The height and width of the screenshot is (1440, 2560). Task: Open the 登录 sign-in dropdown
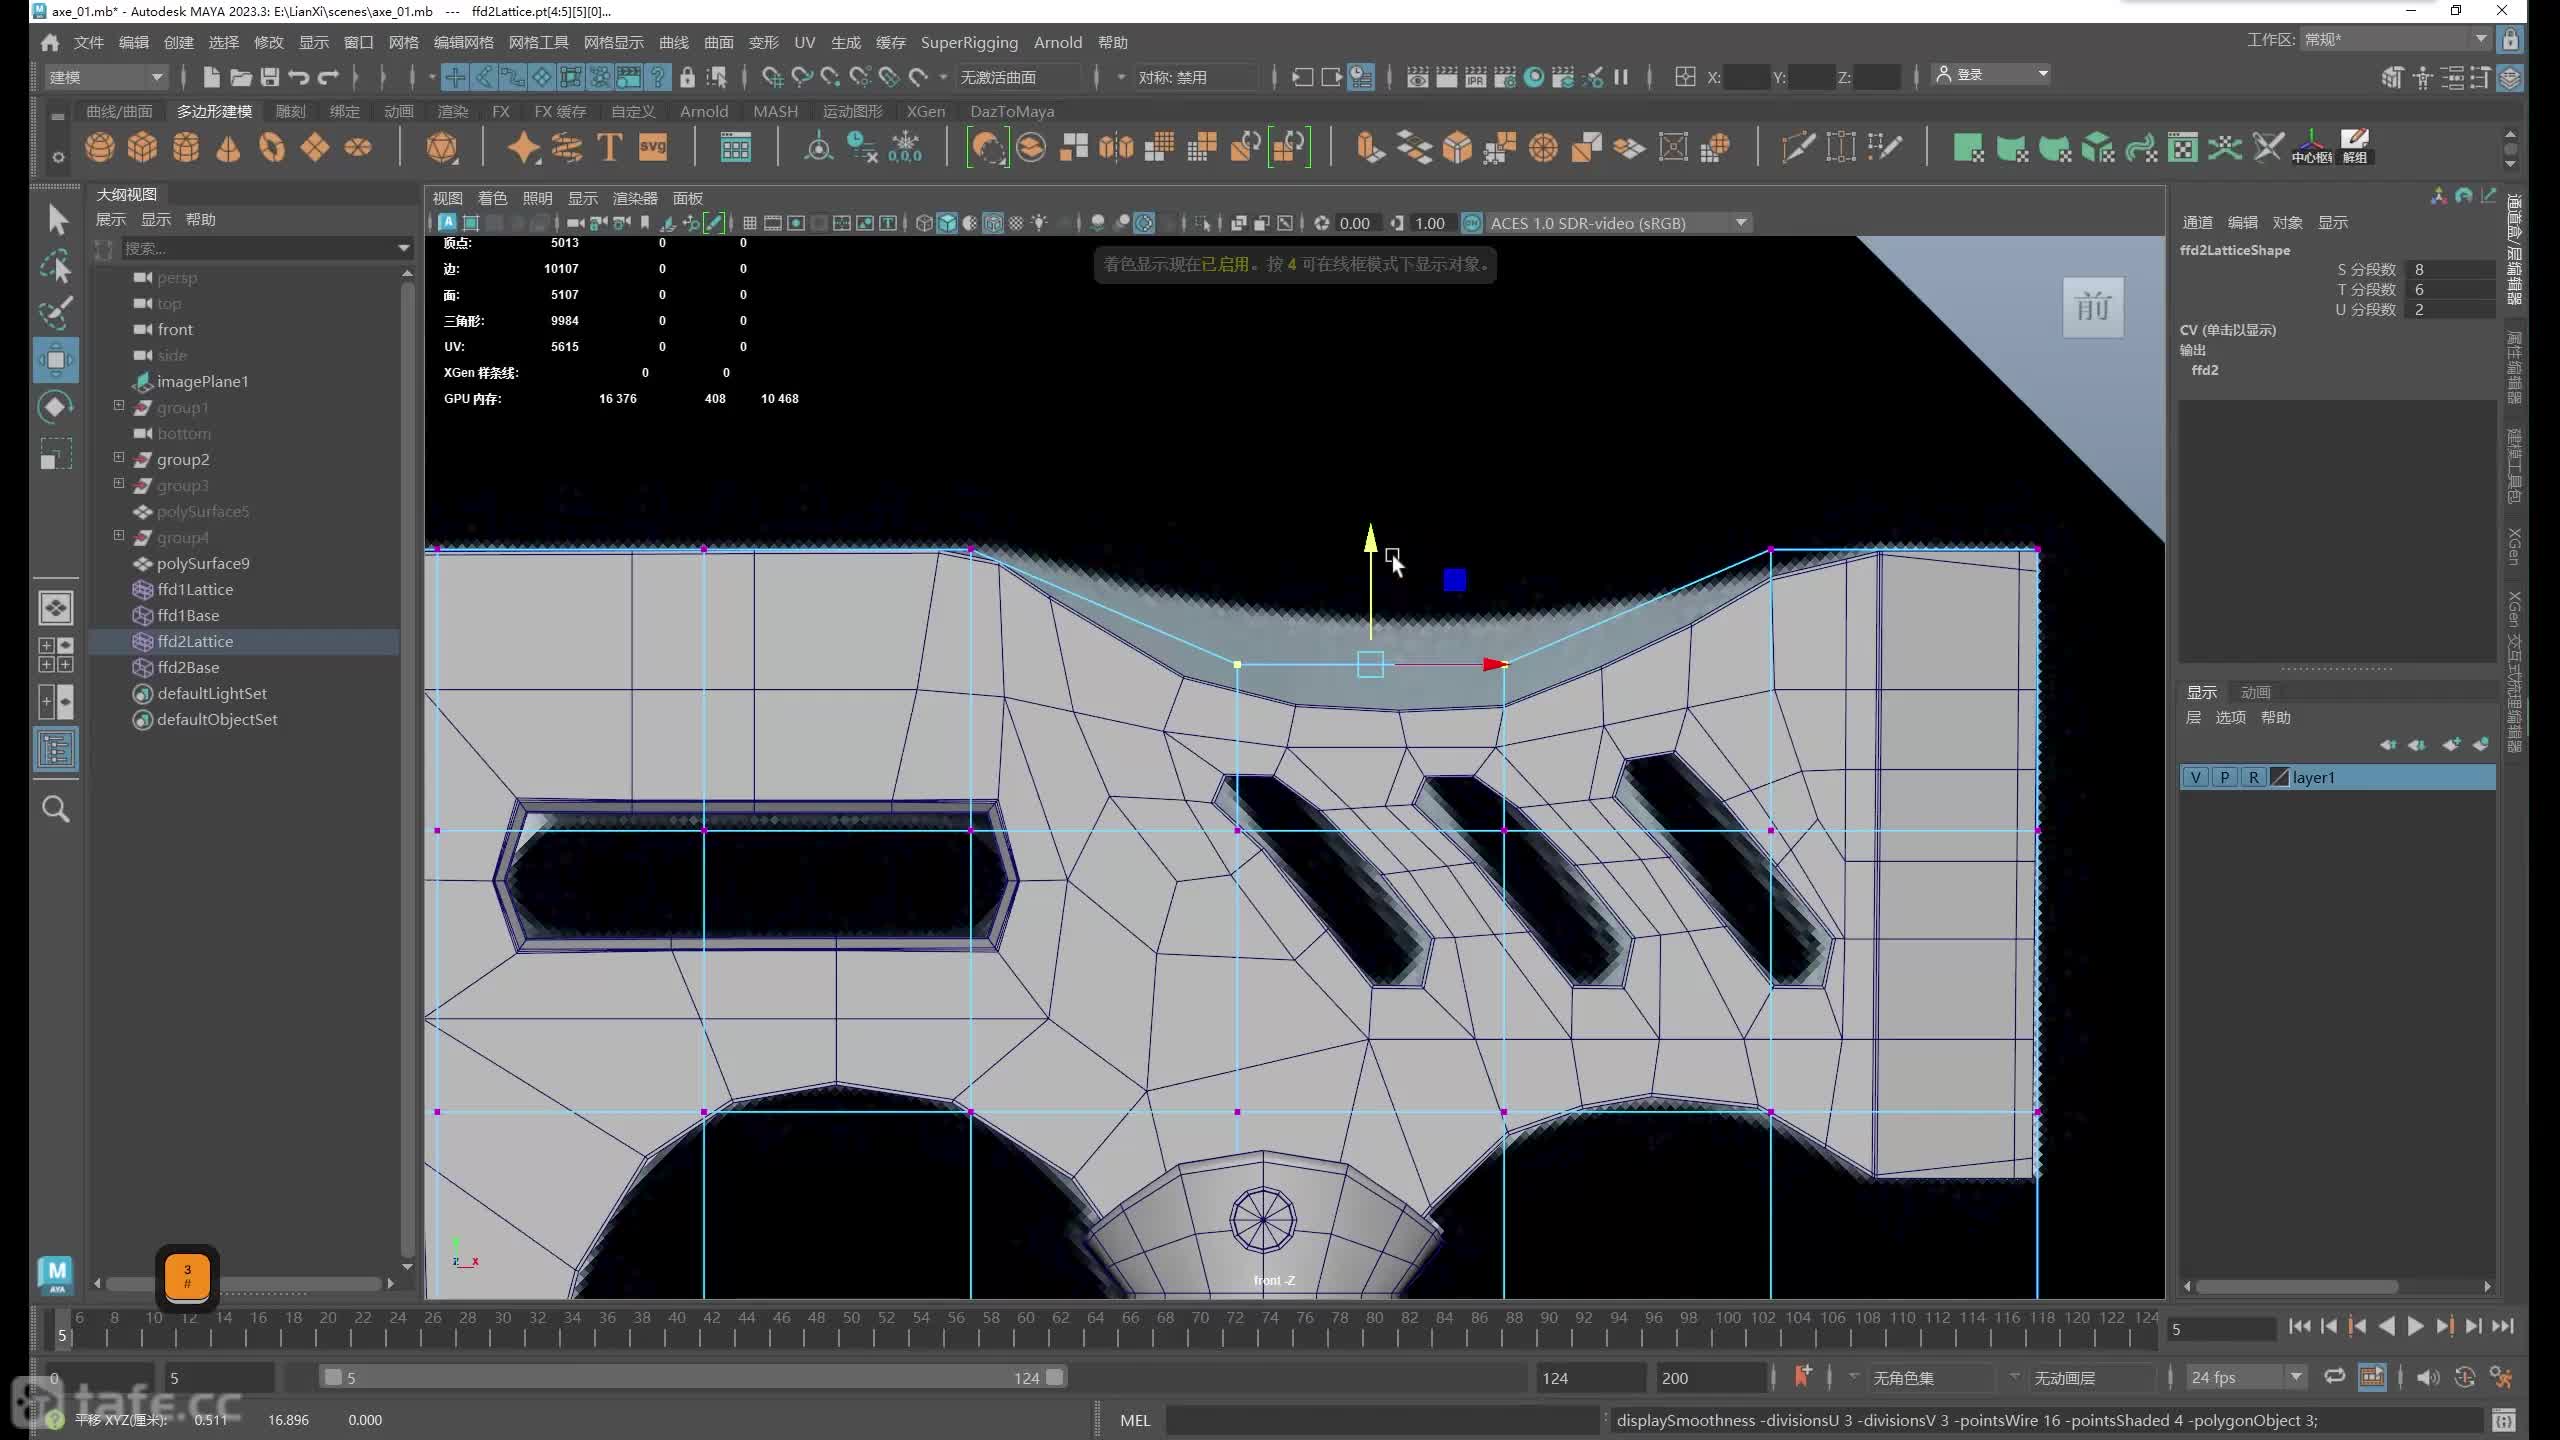[x=1992, y=74]
